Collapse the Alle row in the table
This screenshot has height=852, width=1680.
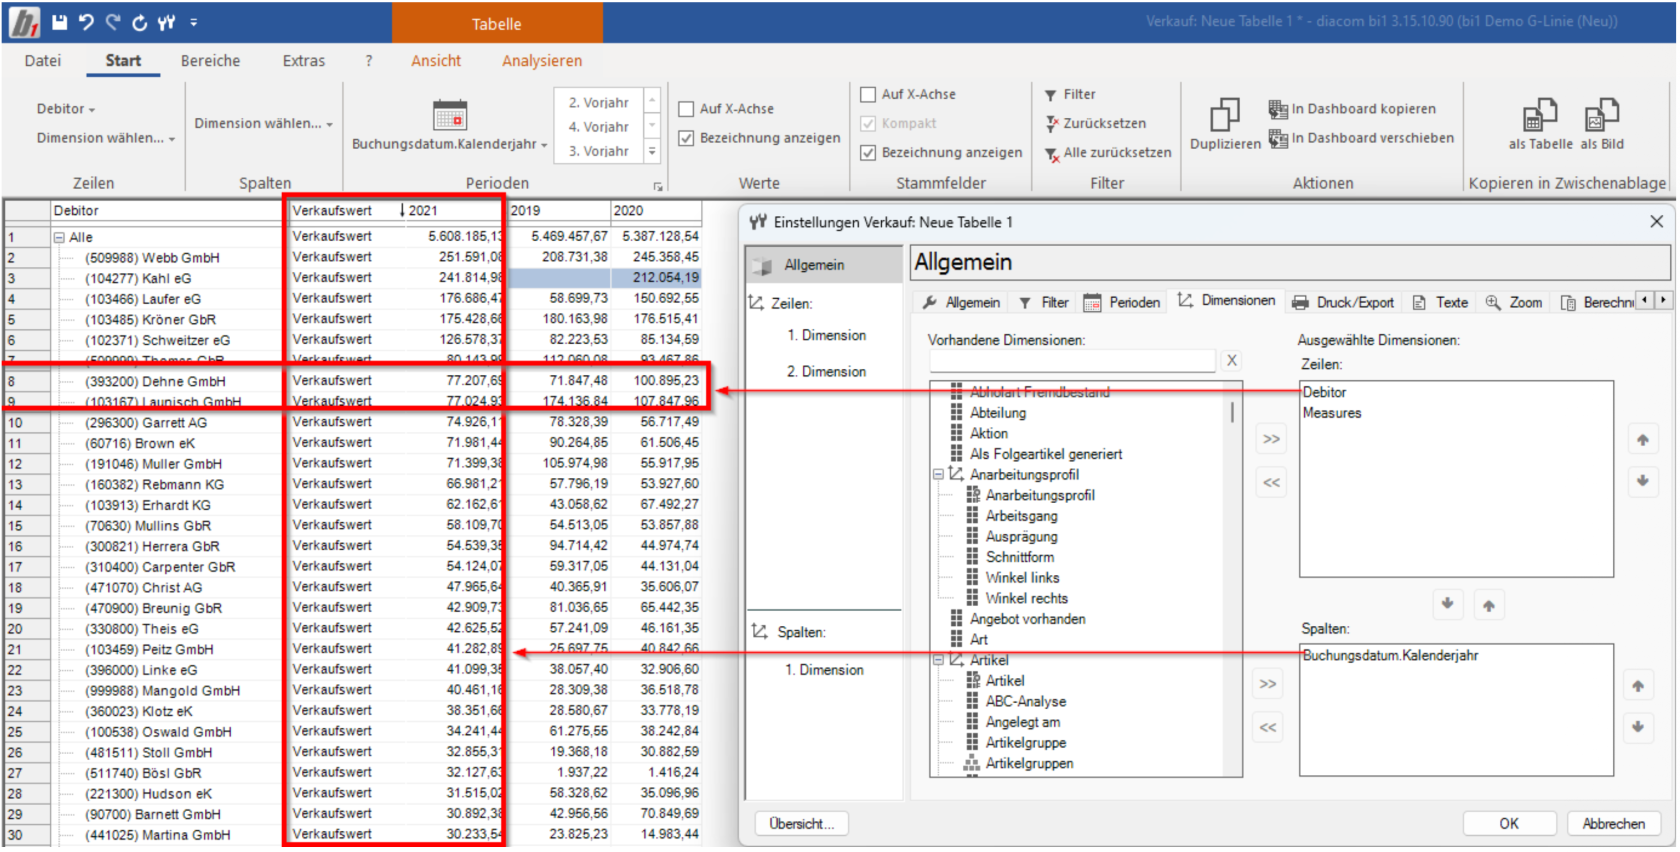coord(59,238)
